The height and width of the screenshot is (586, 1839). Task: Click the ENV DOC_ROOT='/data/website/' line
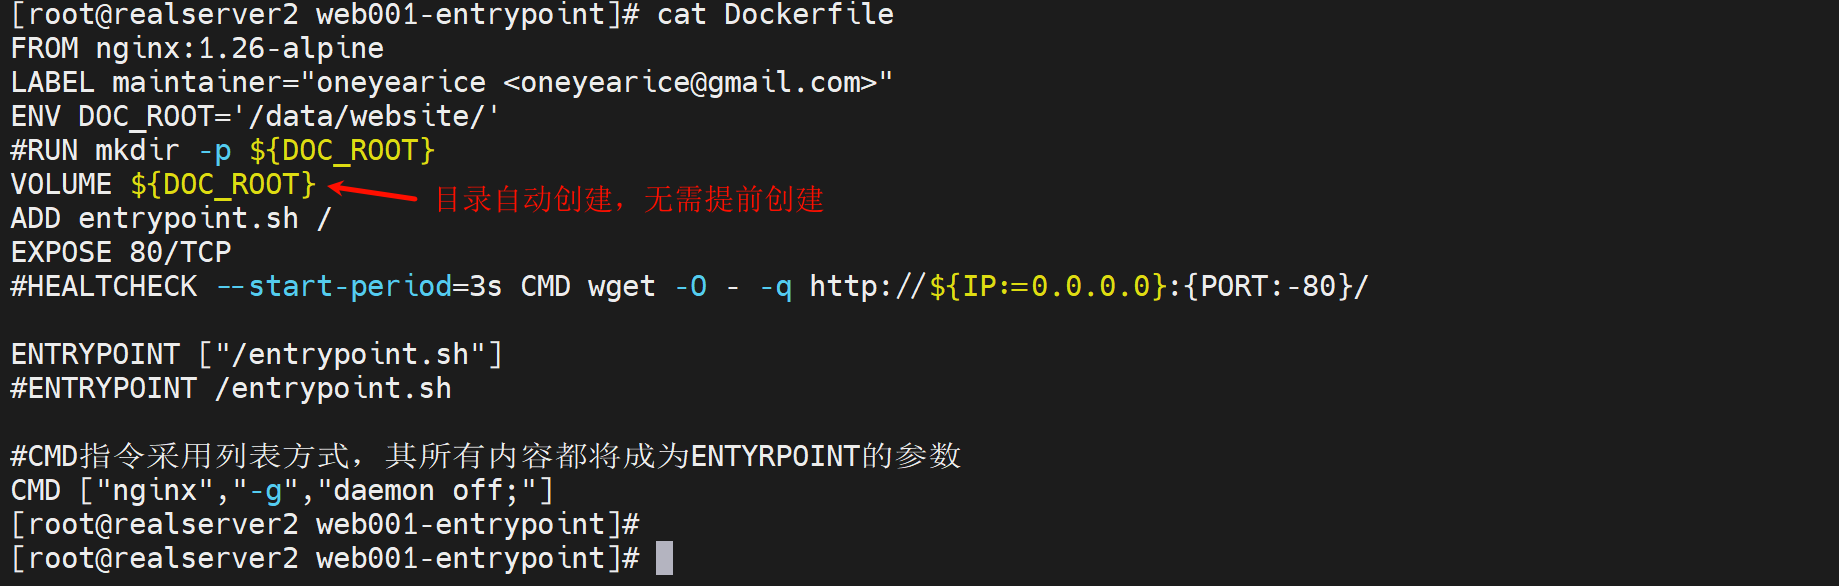point(255,116)
